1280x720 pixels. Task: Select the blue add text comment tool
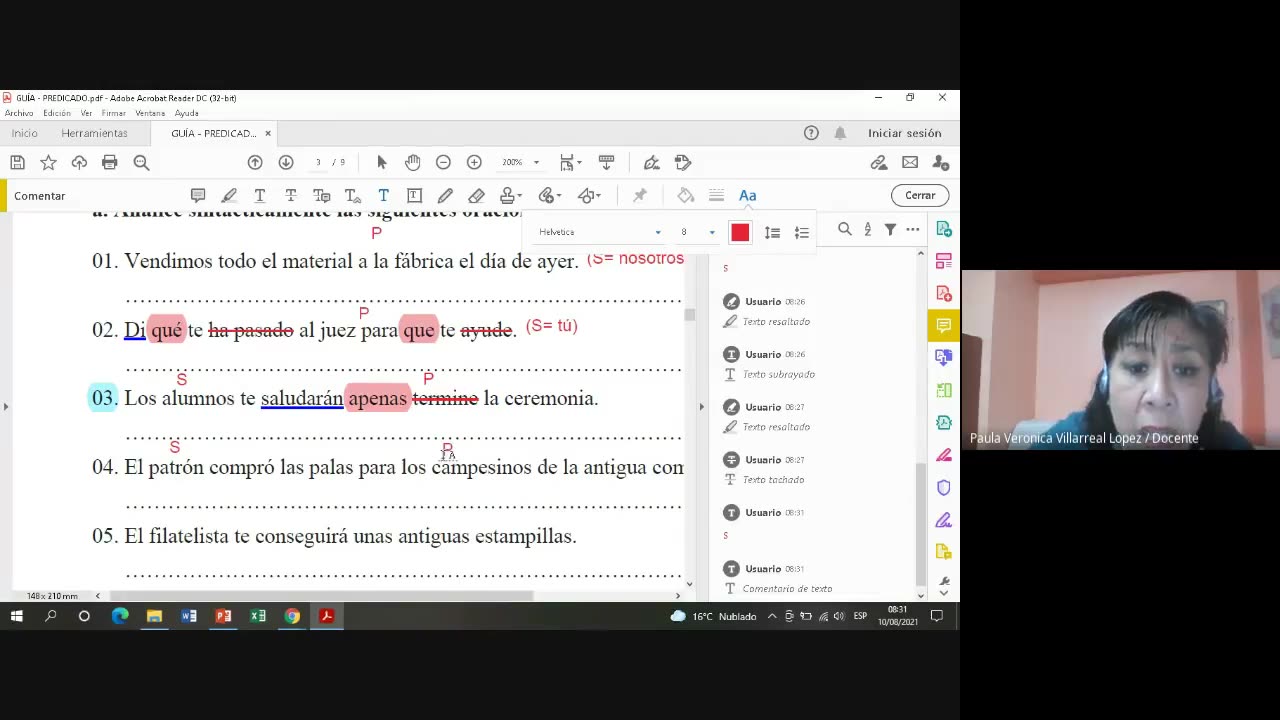383,195
